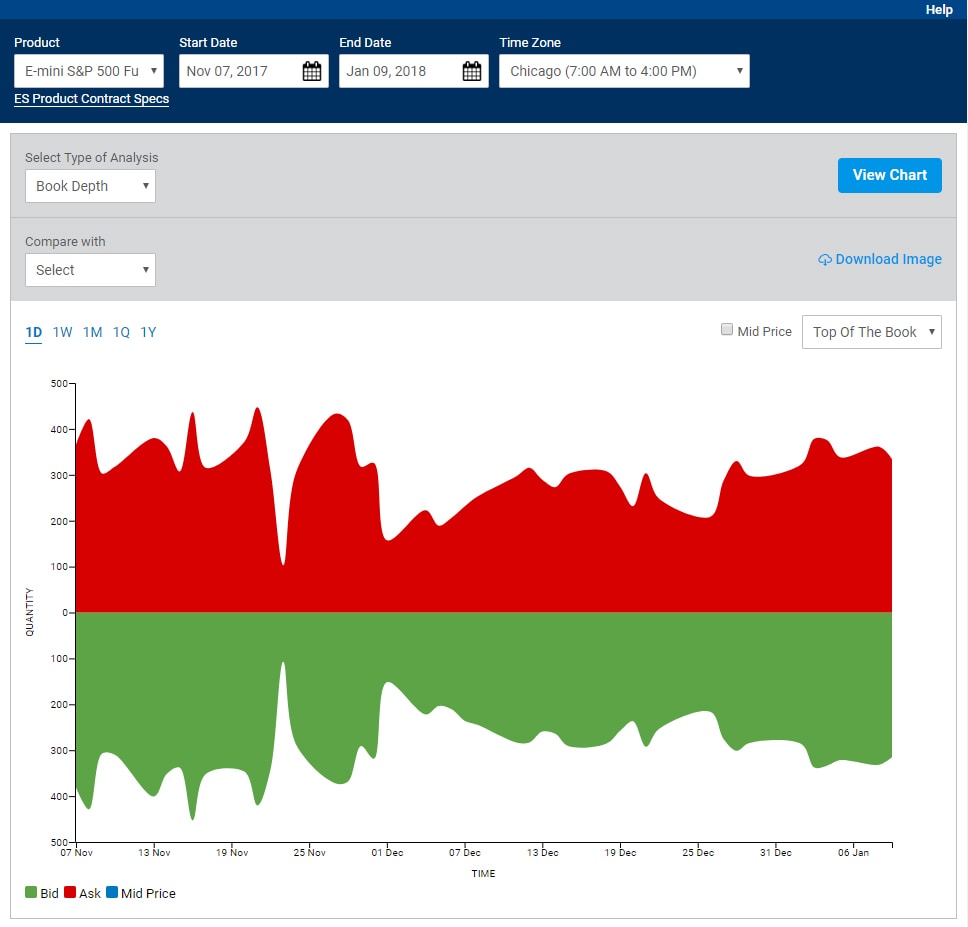Choose the 1Y time range
This screenshot has width=968, height=927.
(148, 332)
